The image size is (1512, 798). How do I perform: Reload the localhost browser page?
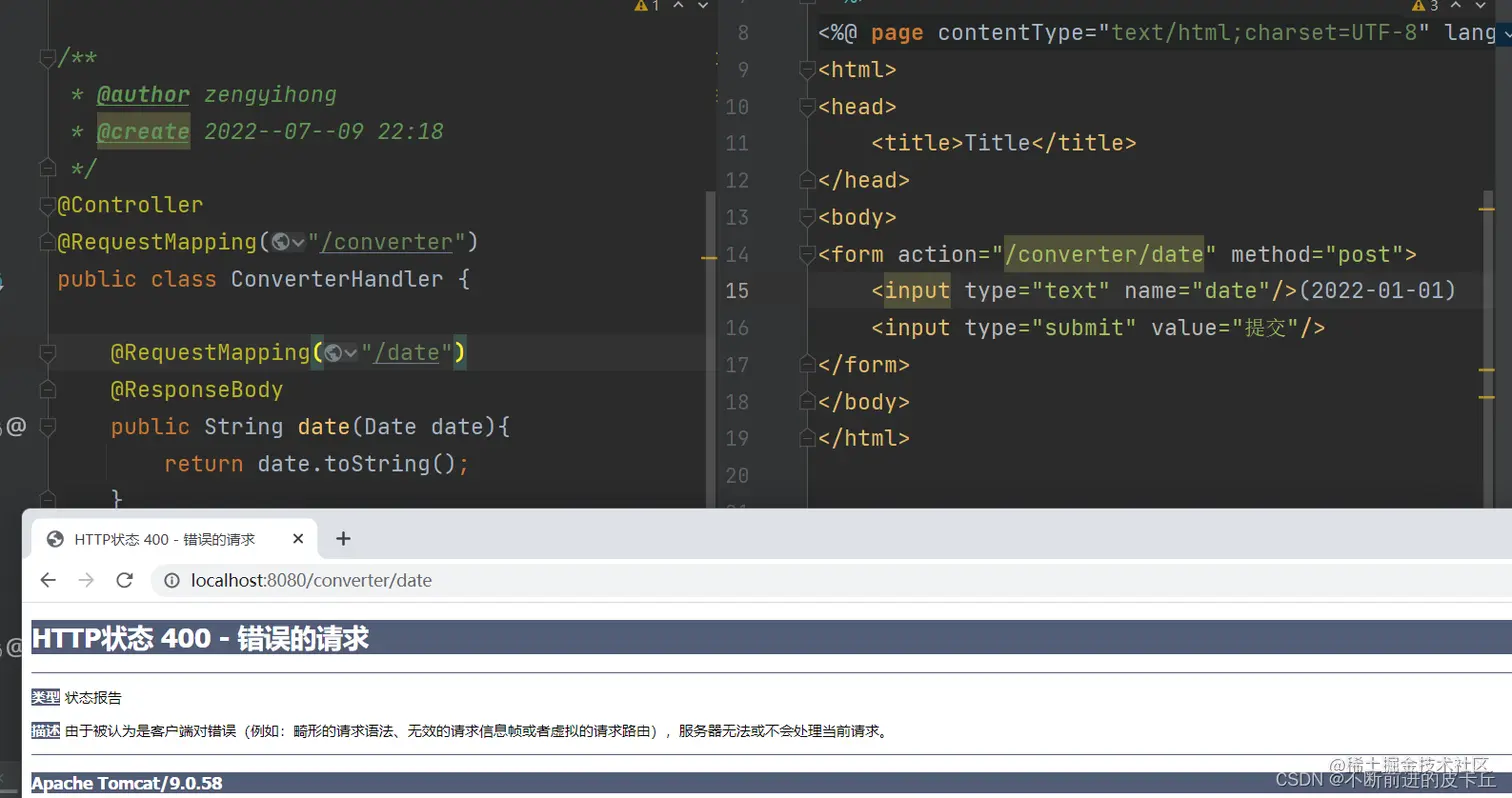[124, 580]
